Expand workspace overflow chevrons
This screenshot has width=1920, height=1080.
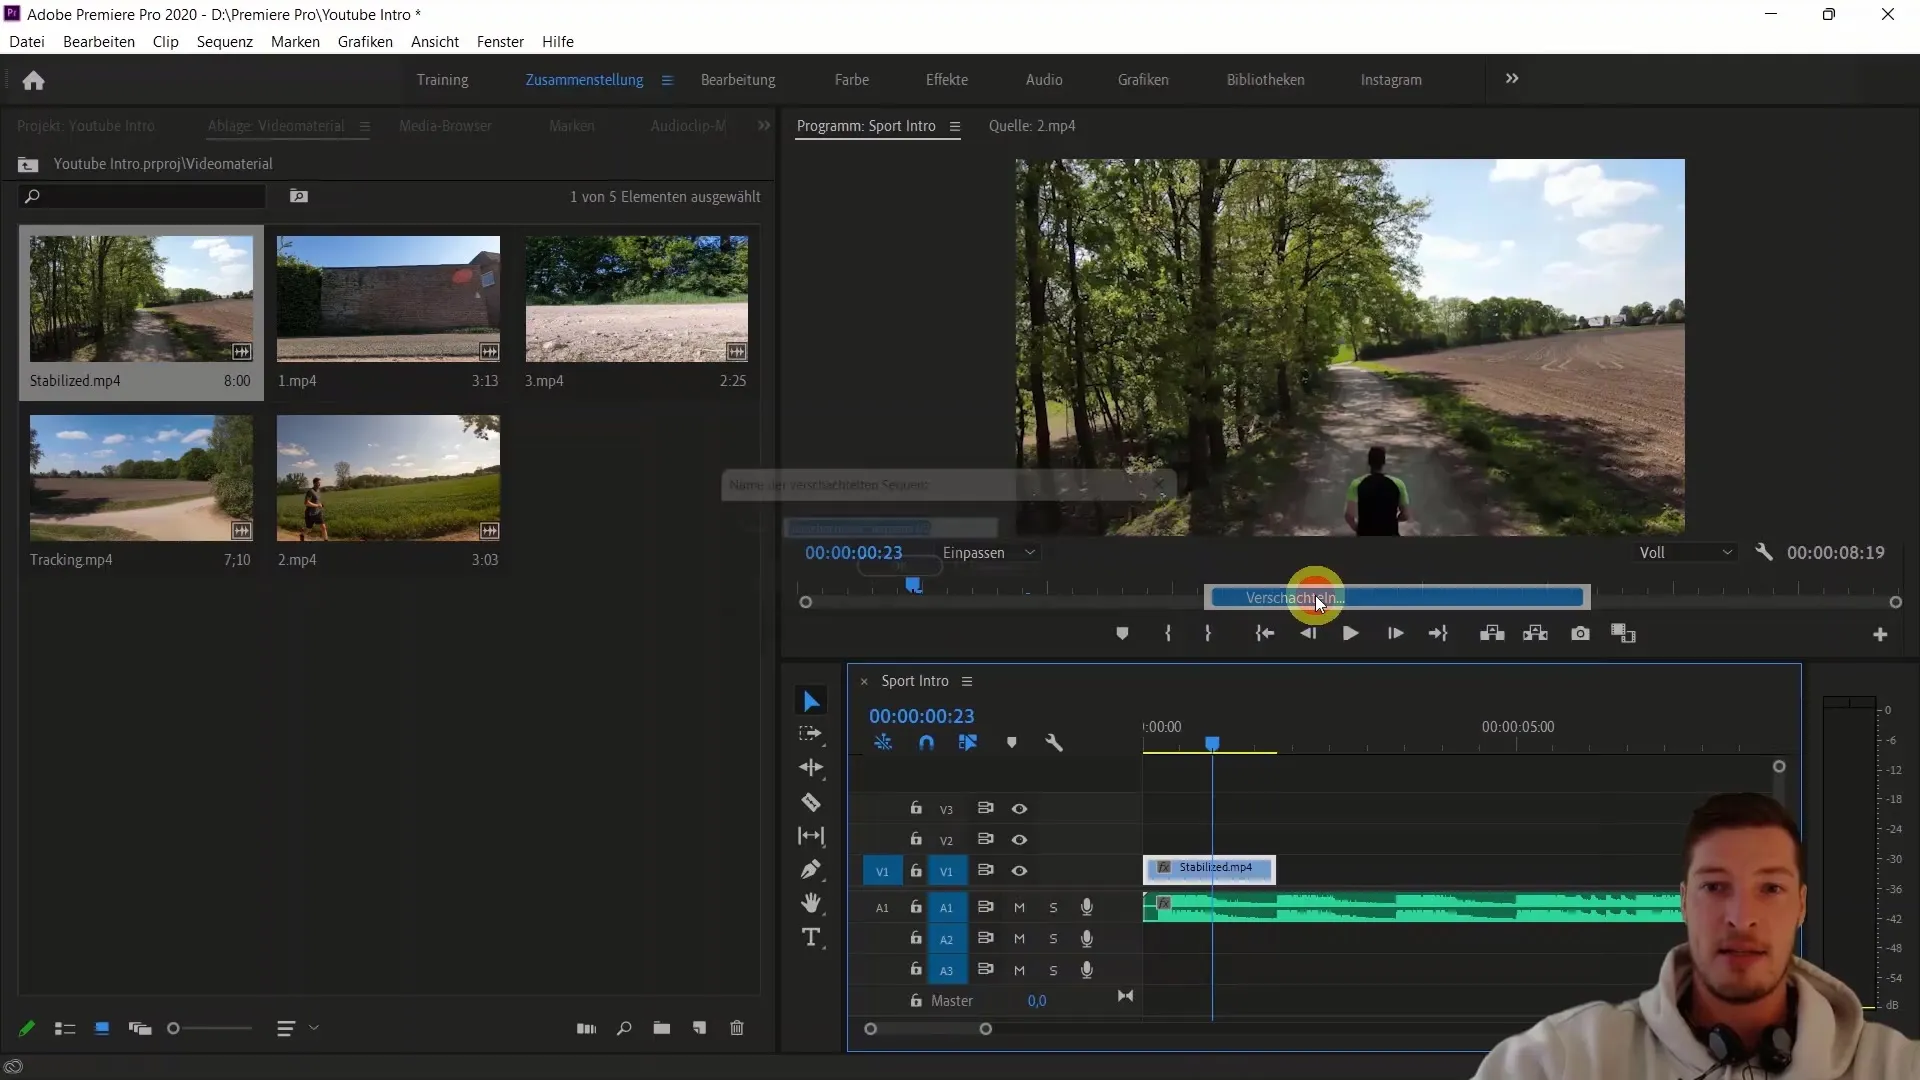(1512, 79)
